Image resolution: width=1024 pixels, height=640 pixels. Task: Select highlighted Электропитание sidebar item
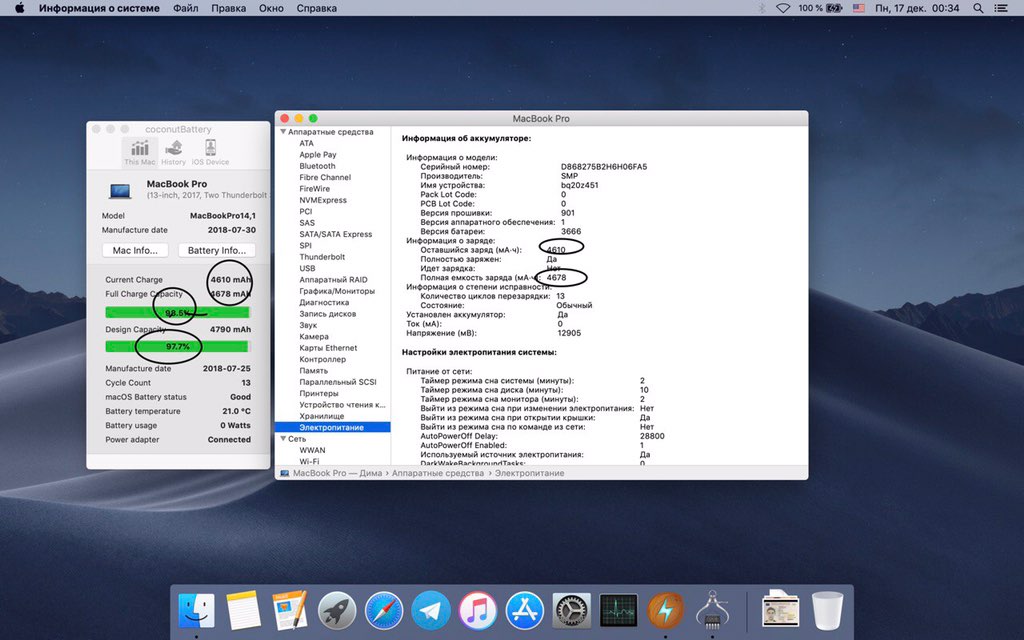[332, 427]
